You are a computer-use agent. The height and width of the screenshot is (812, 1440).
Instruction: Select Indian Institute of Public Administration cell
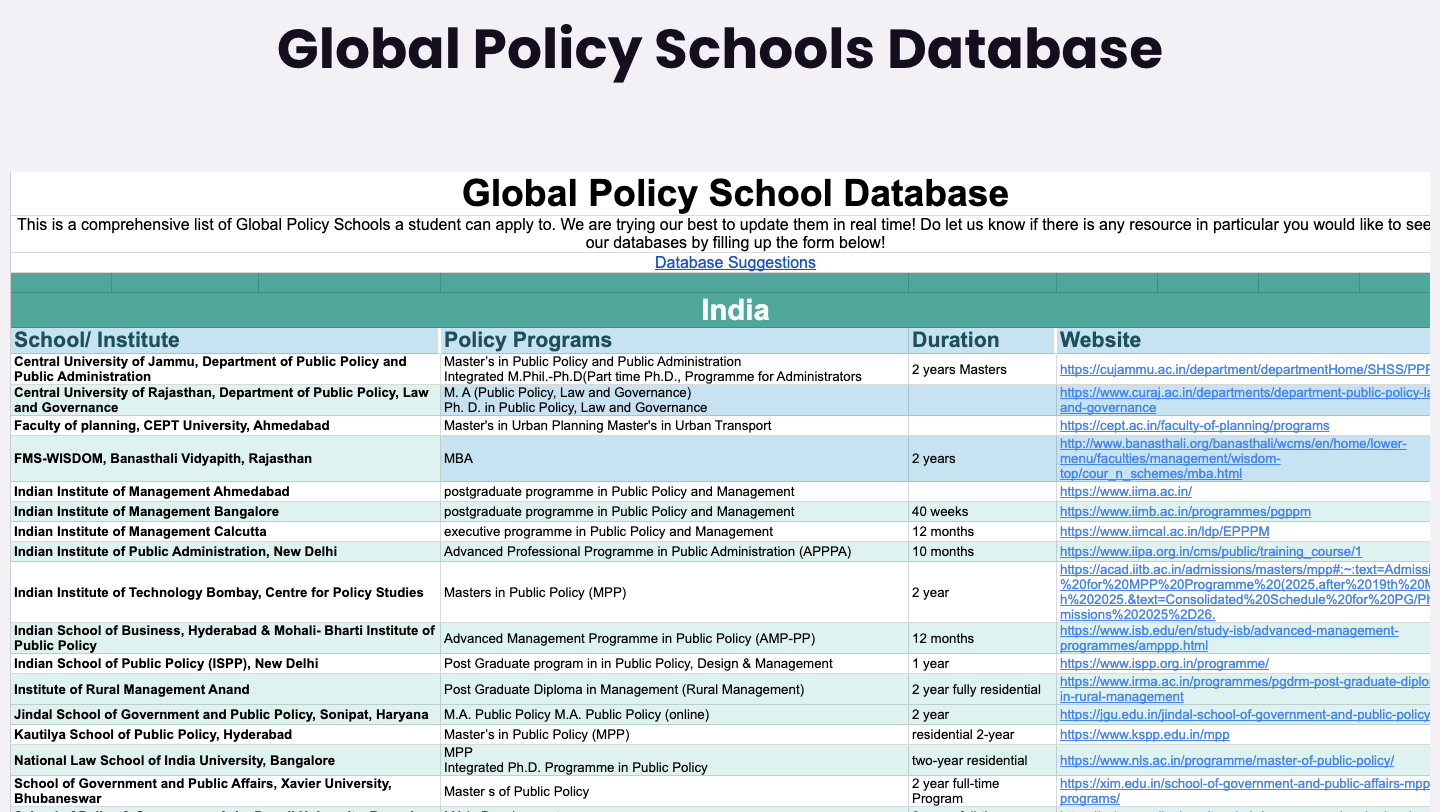tap(226, 551)
